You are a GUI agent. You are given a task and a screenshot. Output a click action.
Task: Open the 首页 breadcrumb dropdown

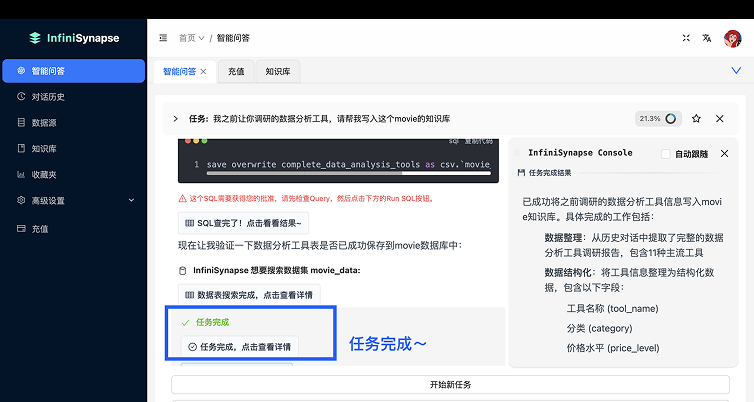point(191,38)
